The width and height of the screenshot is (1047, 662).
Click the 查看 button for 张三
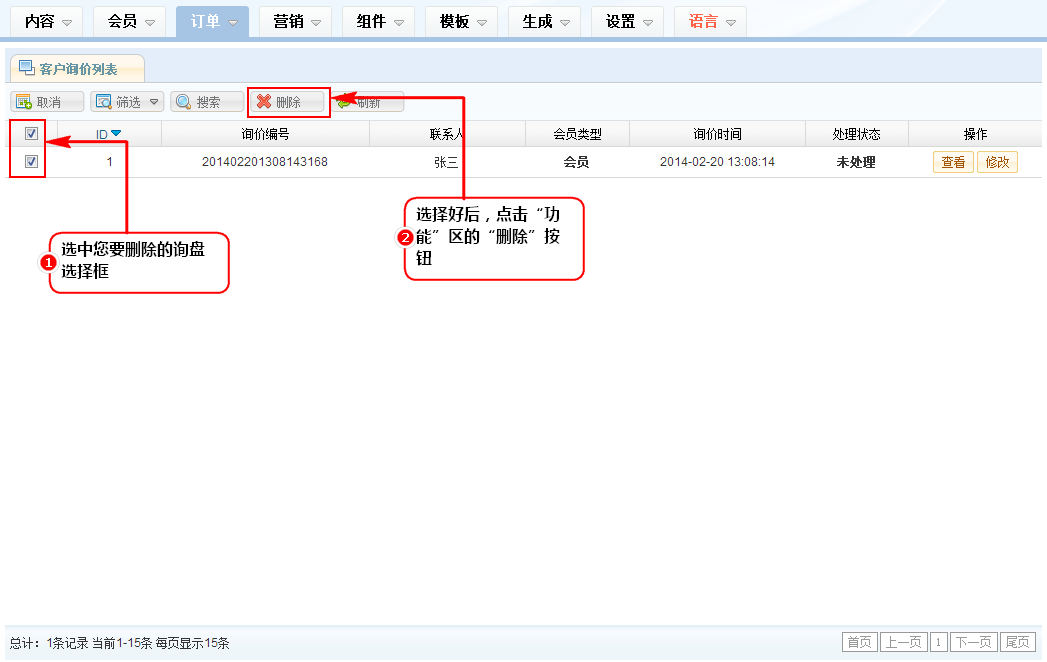click(x=953, y=162)
